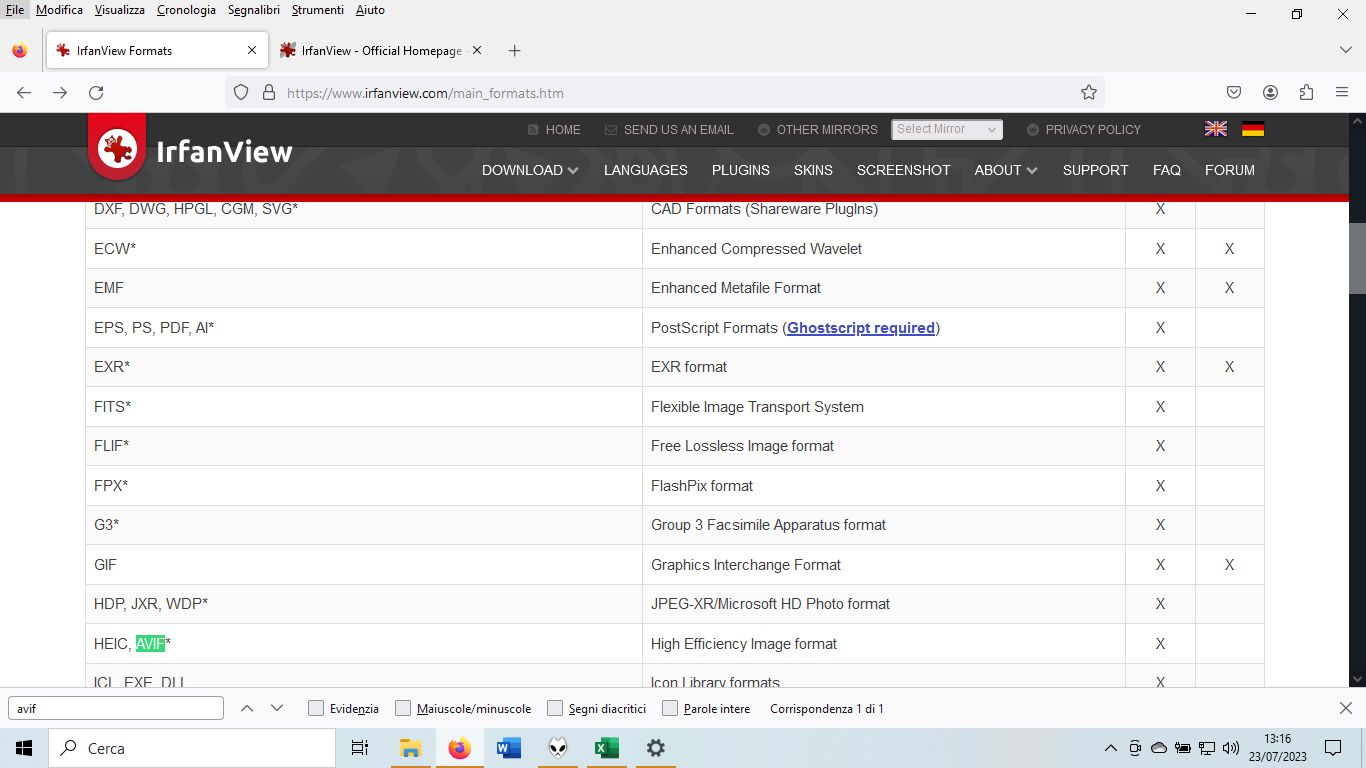
Task: Open Excel from taskbar
Action: point(607,748)
